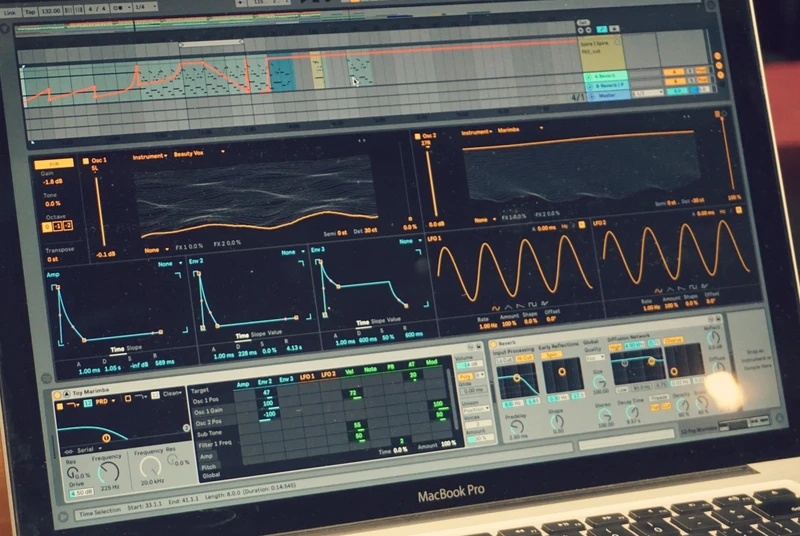Image resolution: width=800 pixels, height=536 pixels.
Task: Select Sub Tone target row
Action: (x=209, y=433)
